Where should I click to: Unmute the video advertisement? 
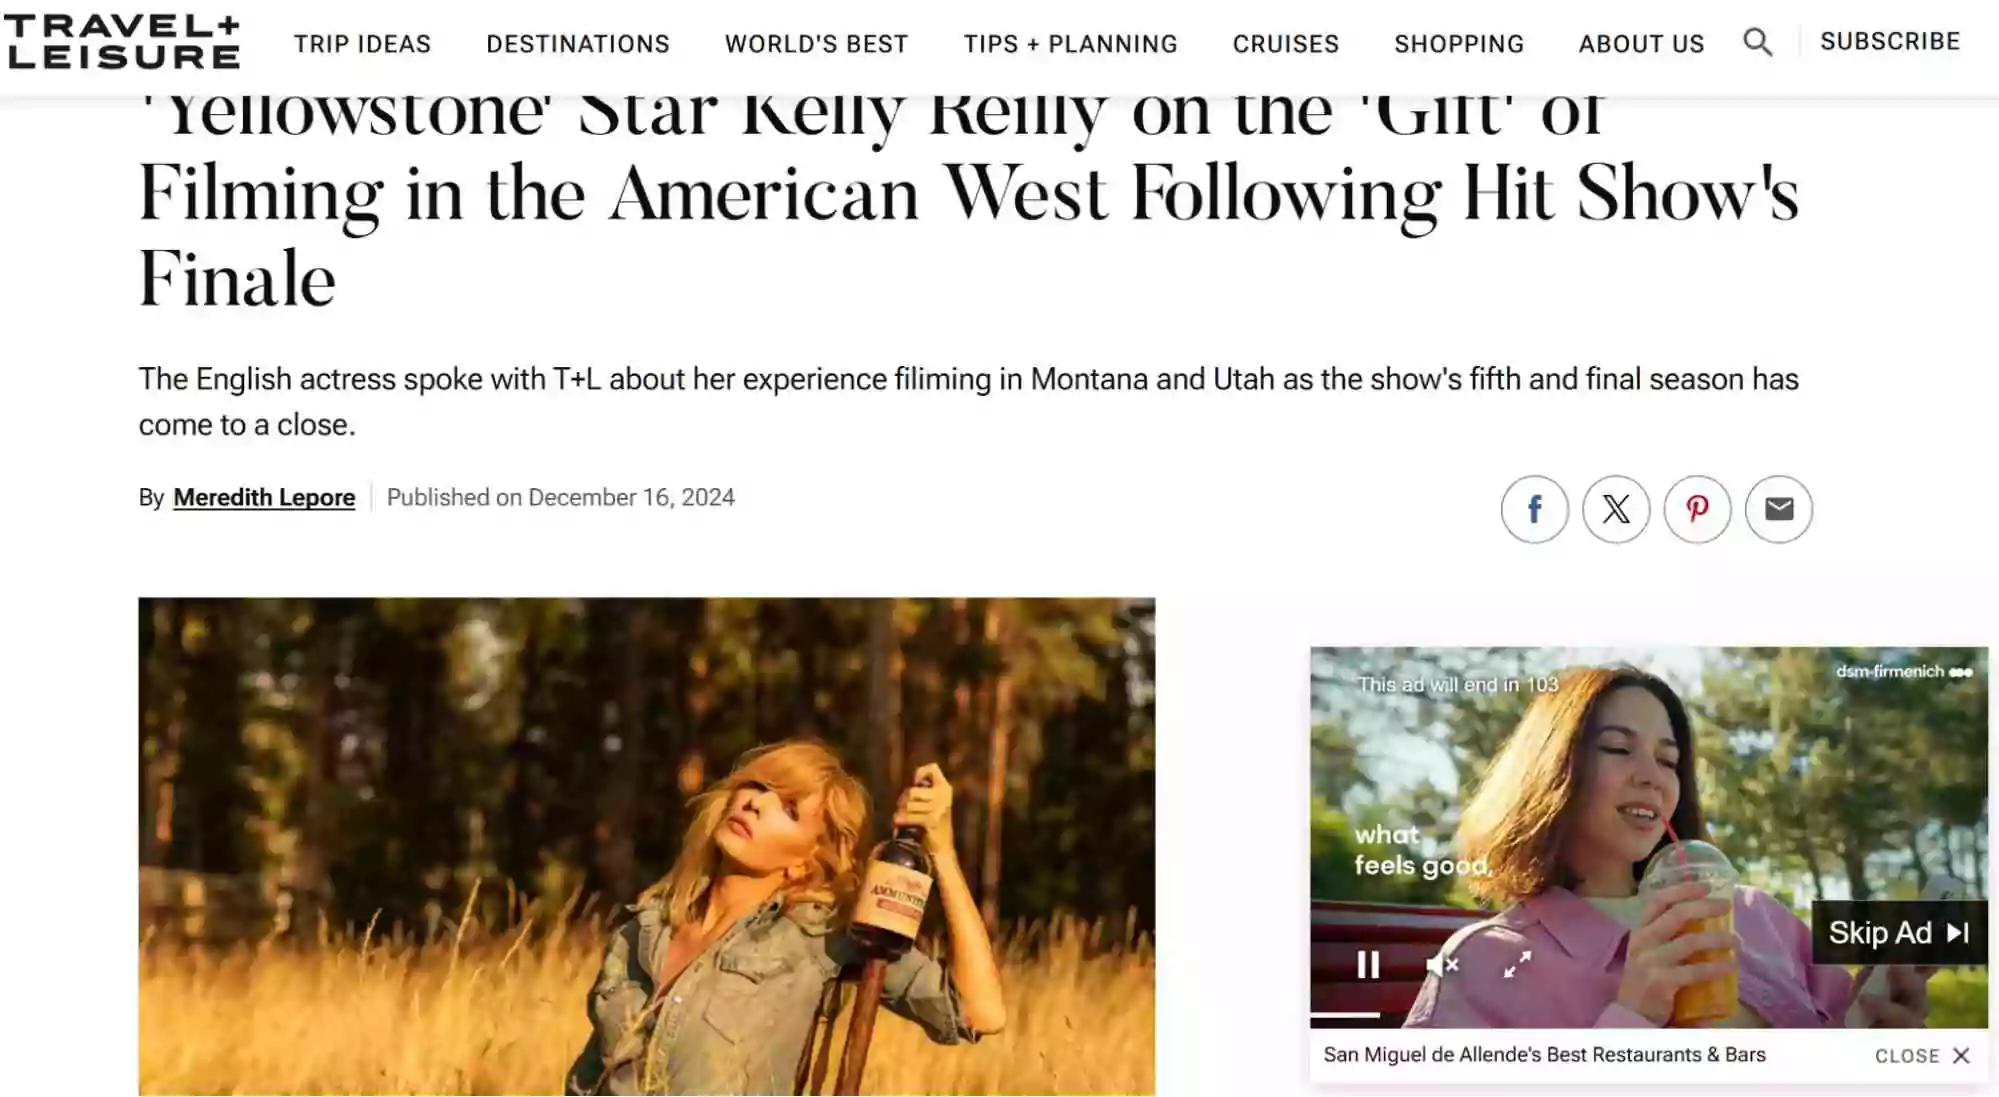click(x=1442, y=966)
